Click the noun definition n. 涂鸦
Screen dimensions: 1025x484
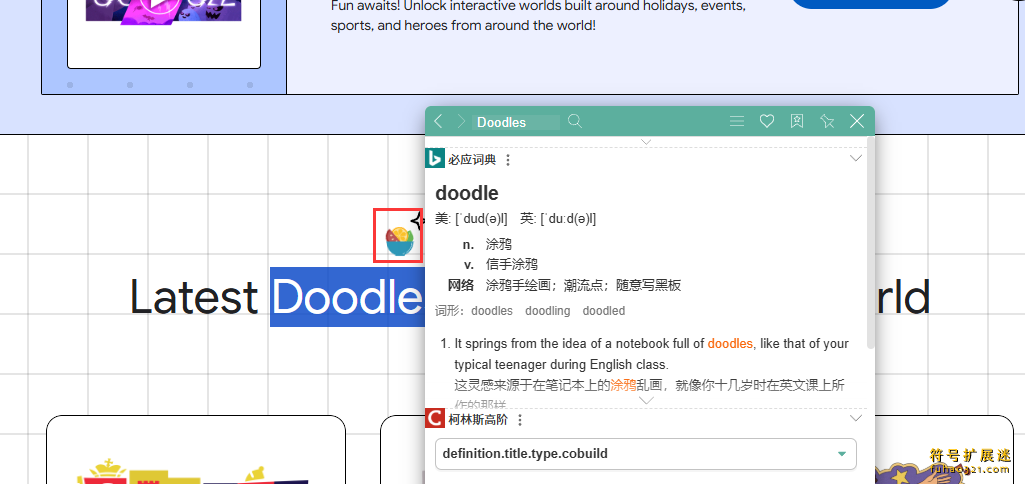point(487,245)
